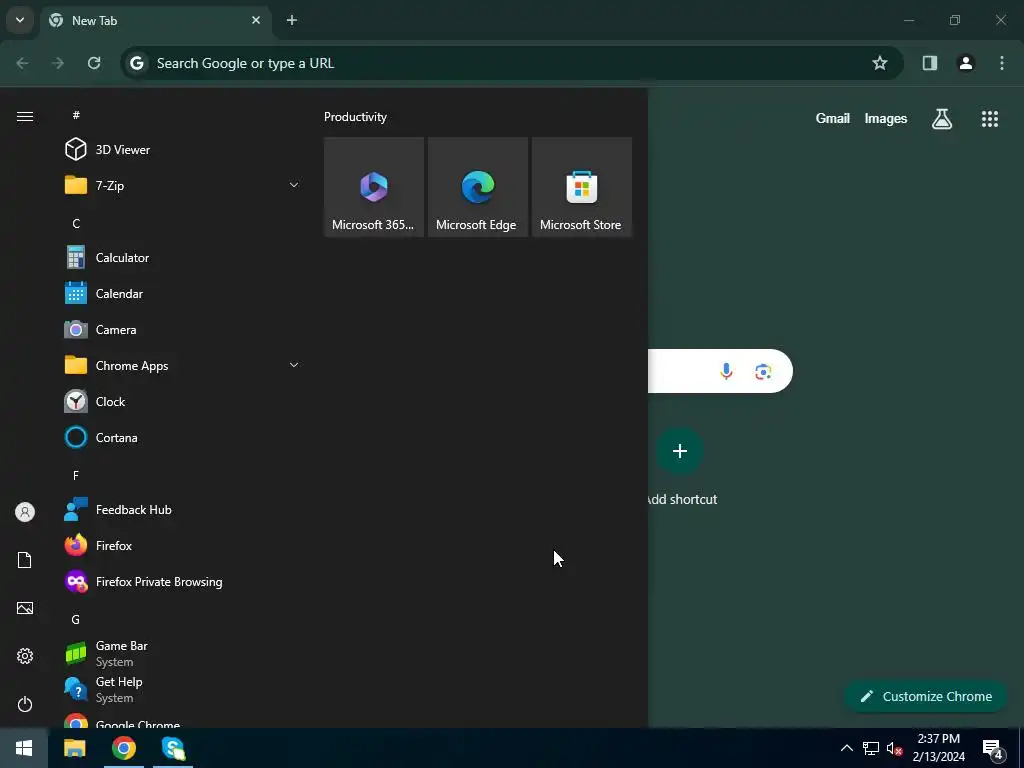The width and height of the screenshot is (1024, 768).
Task: Bookmark this tab with the star
Action: (880, 63)
